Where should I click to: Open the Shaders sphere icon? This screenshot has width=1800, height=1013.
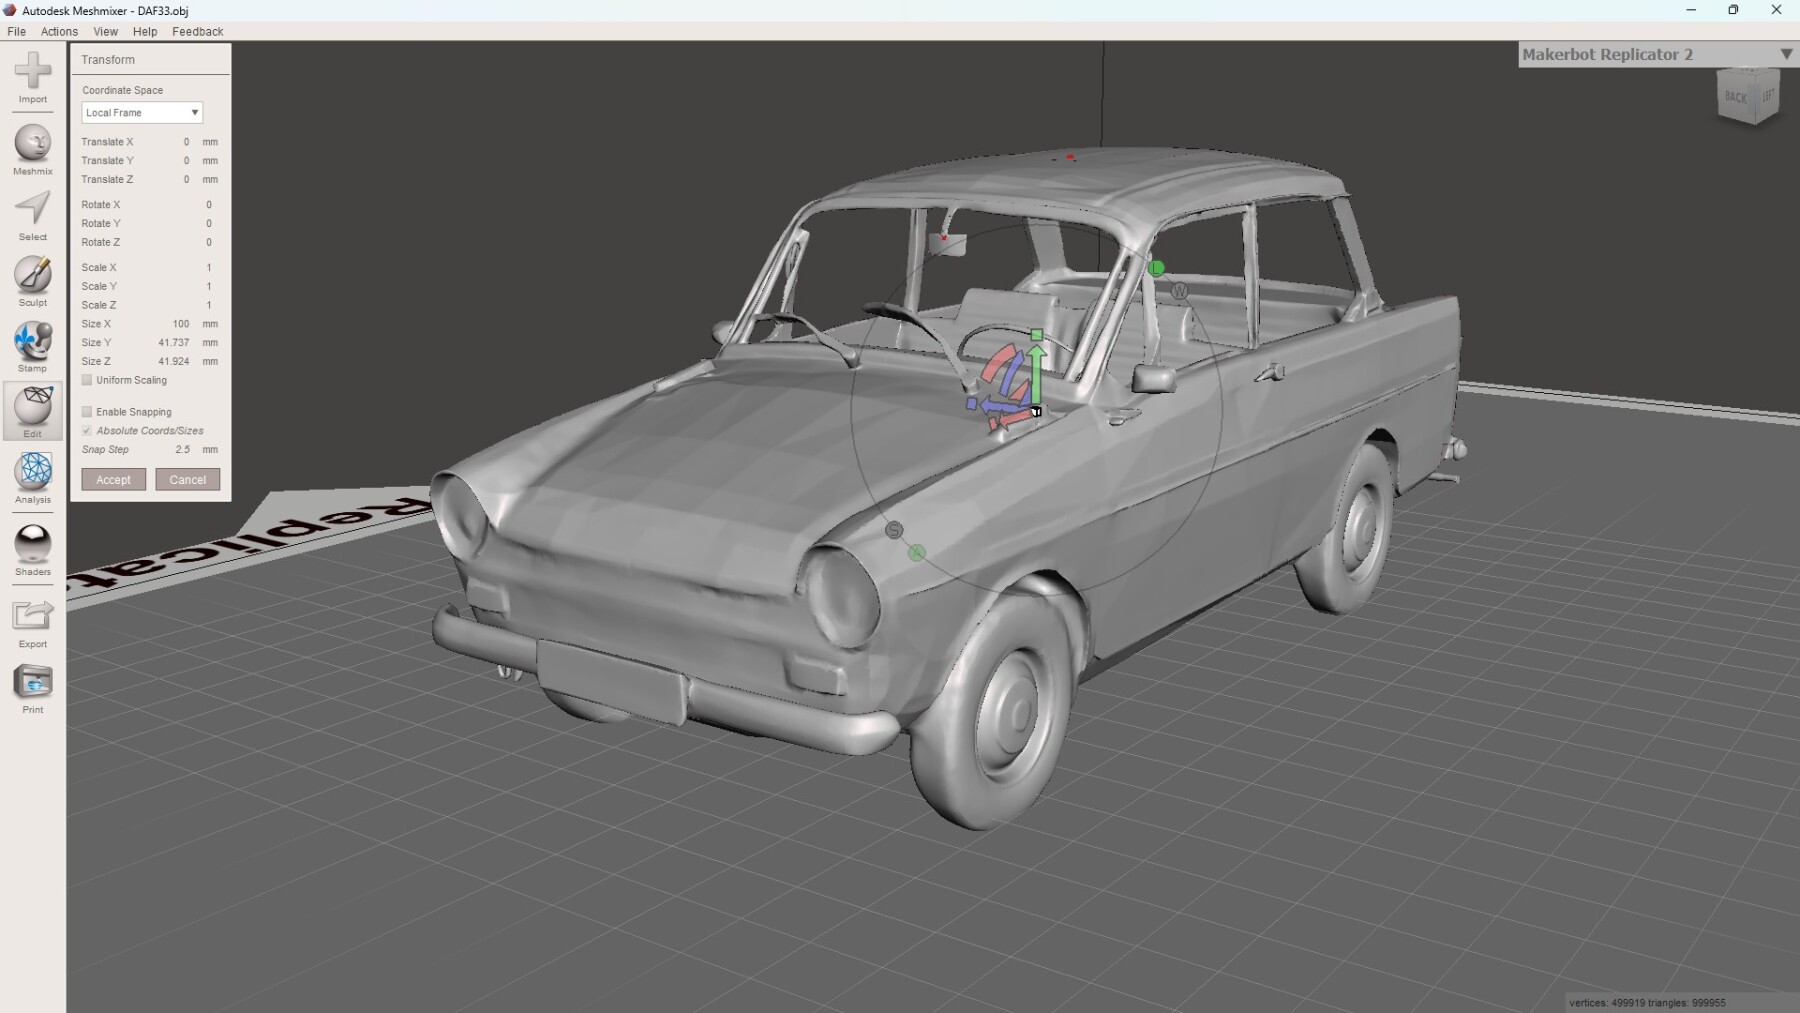tap(33, 545)
